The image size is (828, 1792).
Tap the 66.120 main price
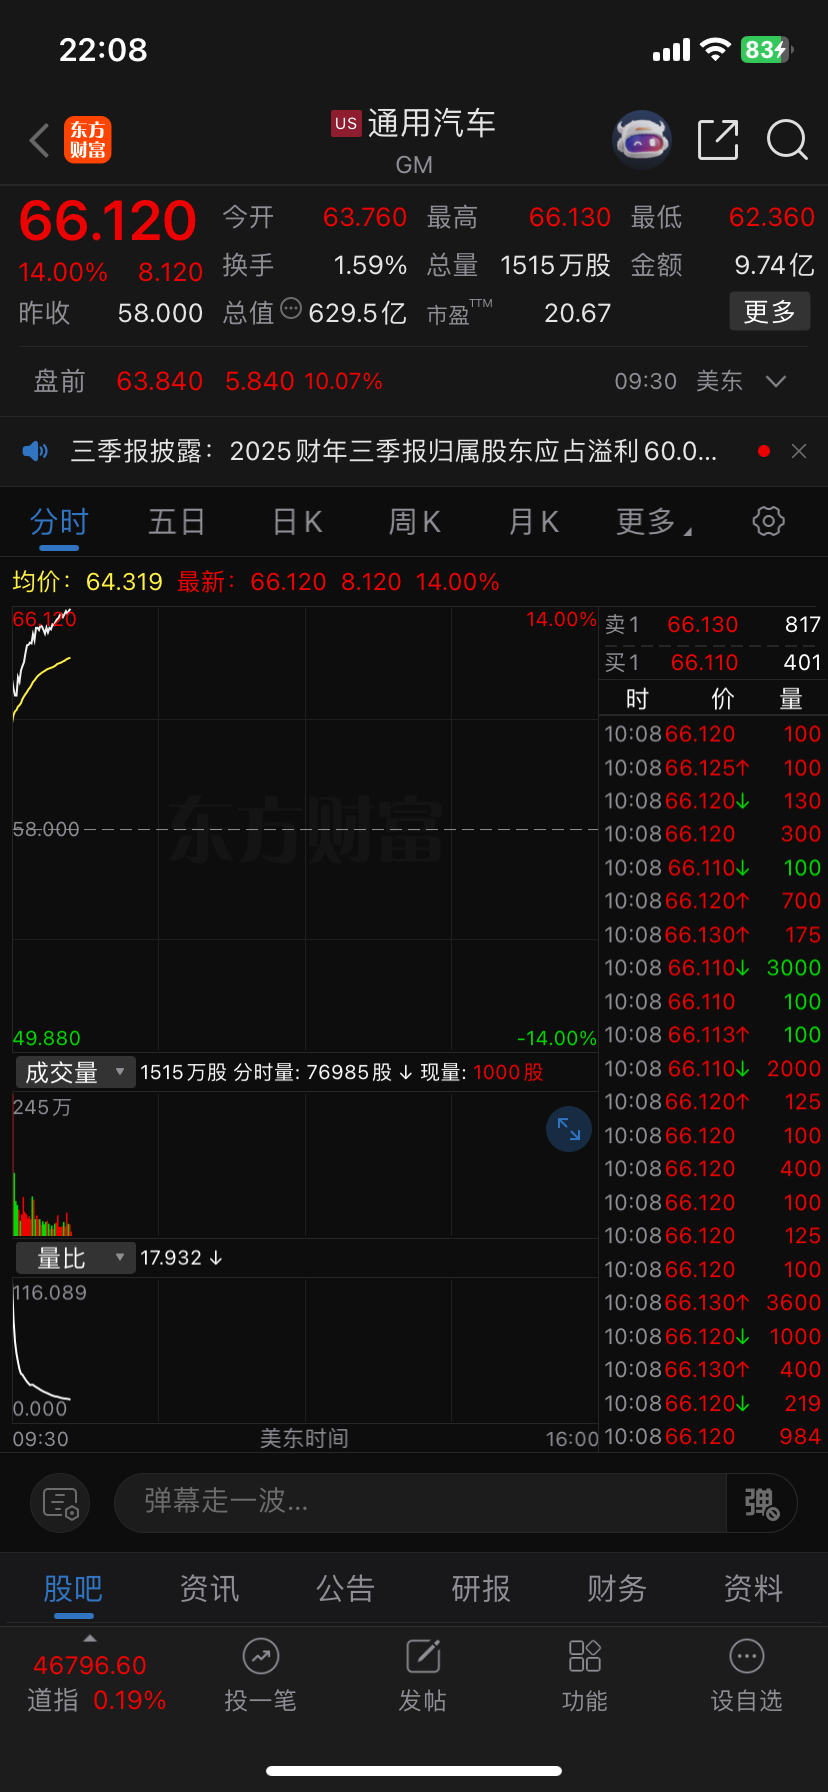click(108, 221)
